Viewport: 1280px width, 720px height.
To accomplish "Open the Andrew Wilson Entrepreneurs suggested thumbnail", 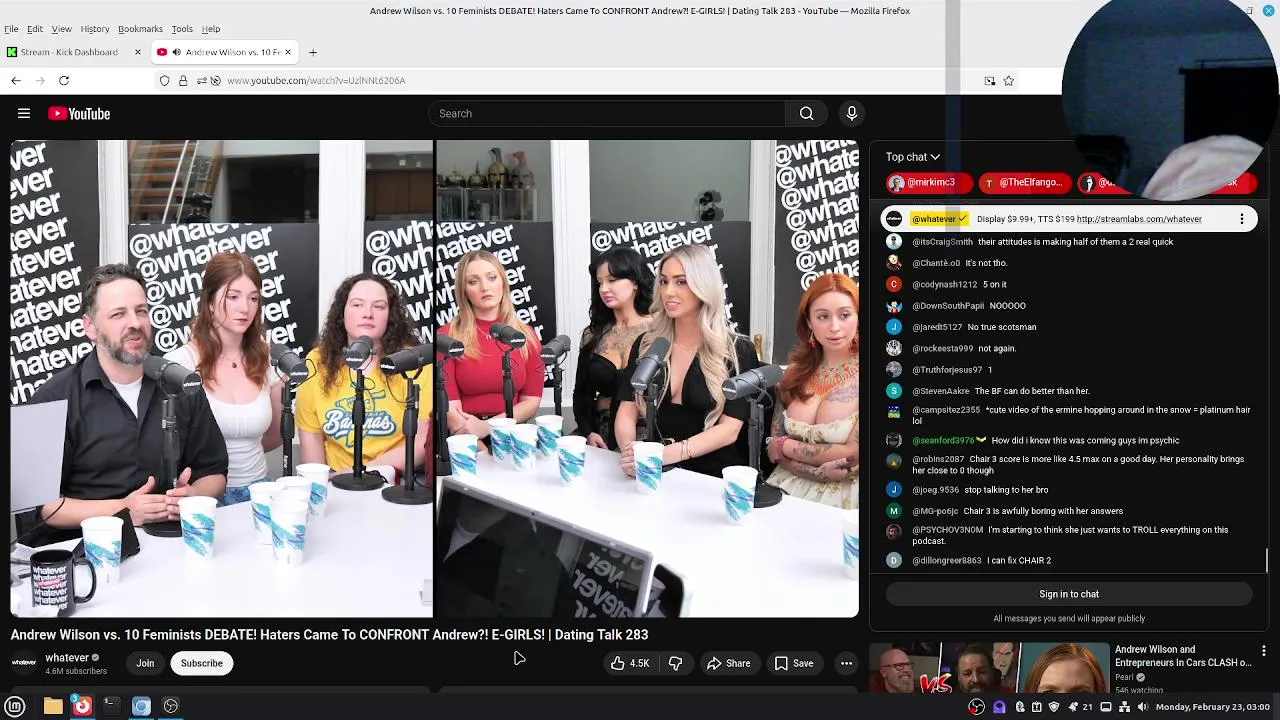I will click(988, 668).
